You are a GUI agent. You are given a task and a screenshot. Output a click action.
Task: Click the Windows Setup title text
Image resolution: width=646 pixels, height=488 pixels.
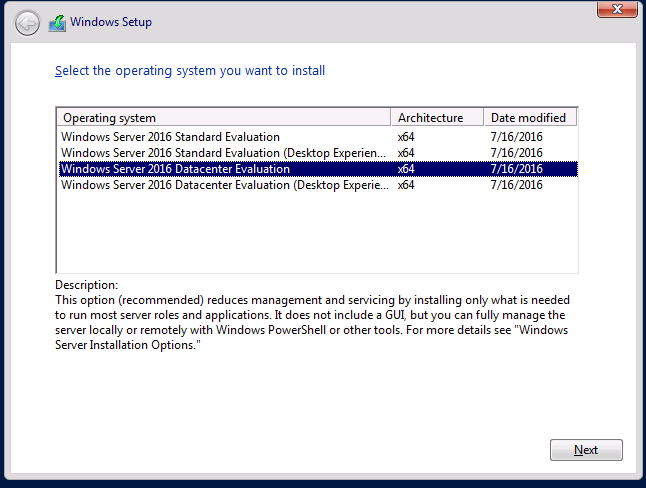pyautogui.click(x=111, y=22)
